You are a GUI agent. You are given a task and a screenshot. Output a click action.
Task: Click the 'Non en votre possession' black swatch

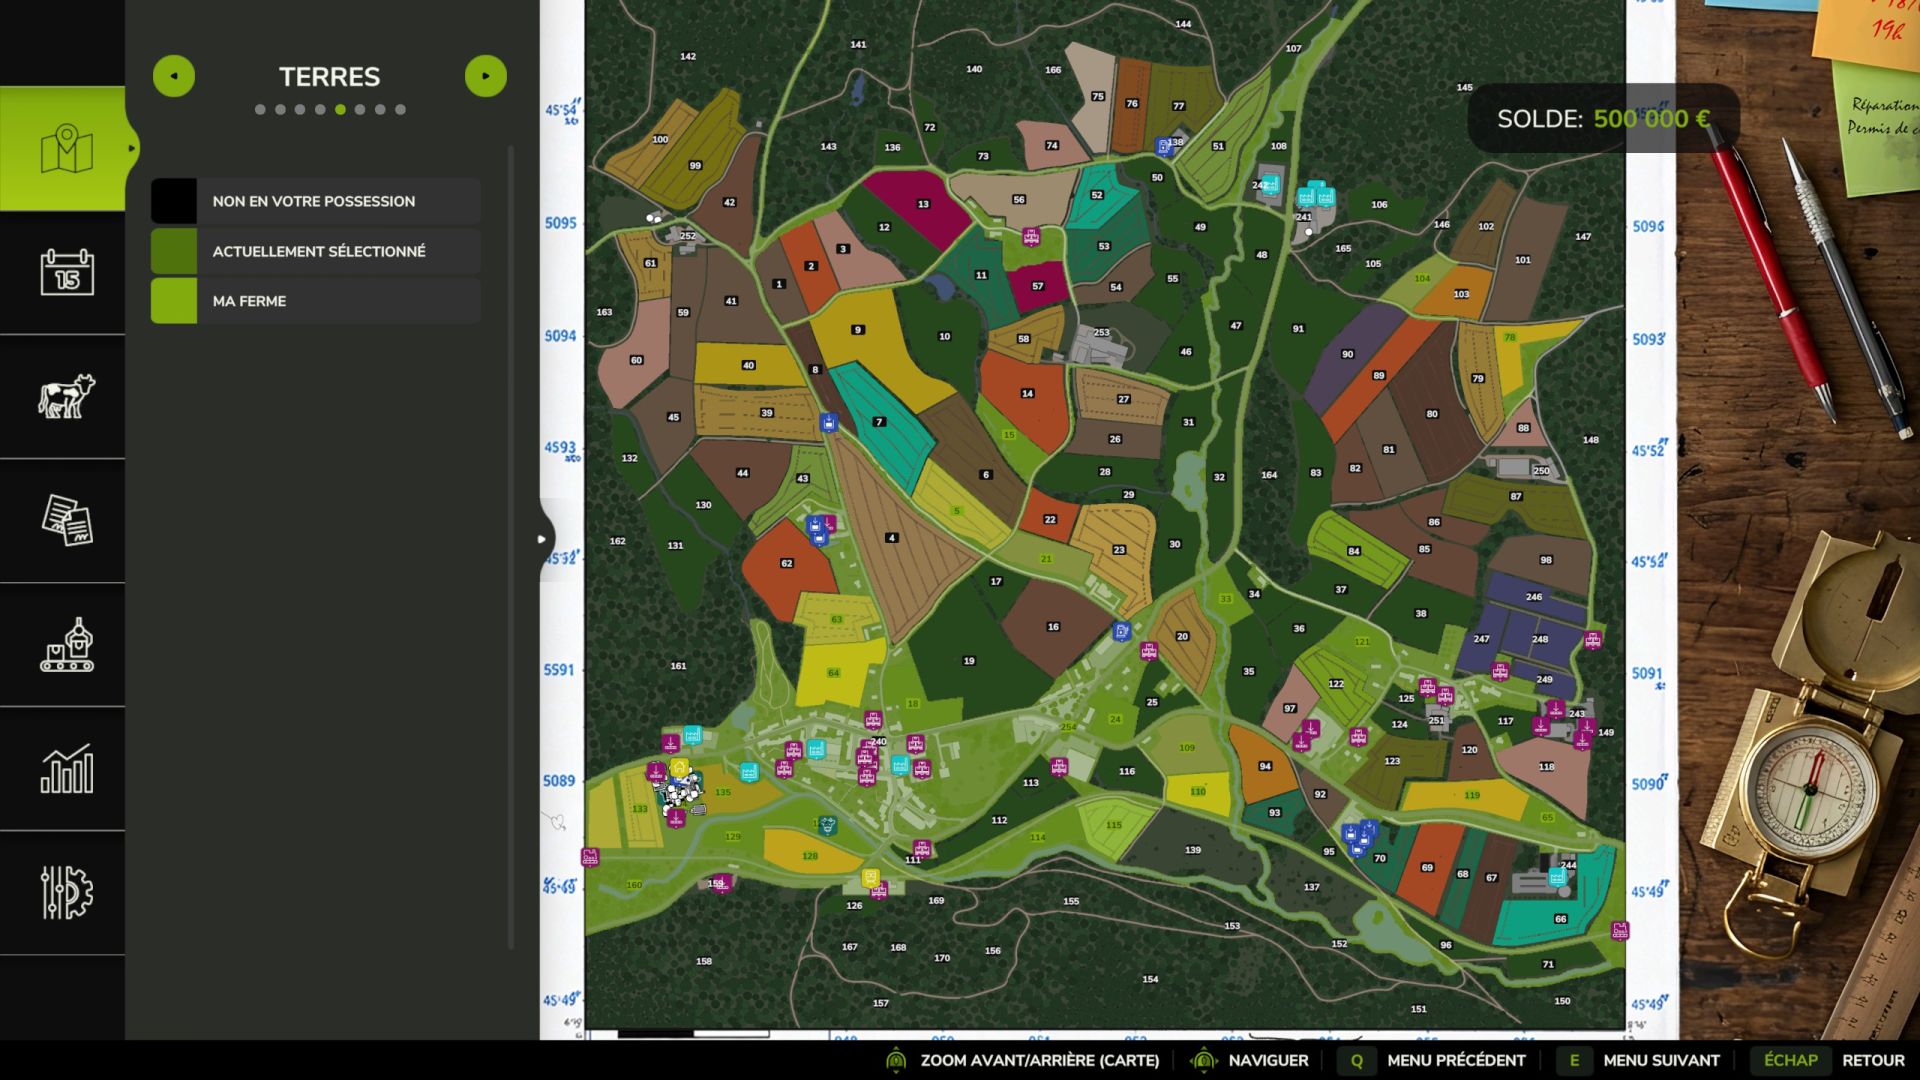[174, 201]
